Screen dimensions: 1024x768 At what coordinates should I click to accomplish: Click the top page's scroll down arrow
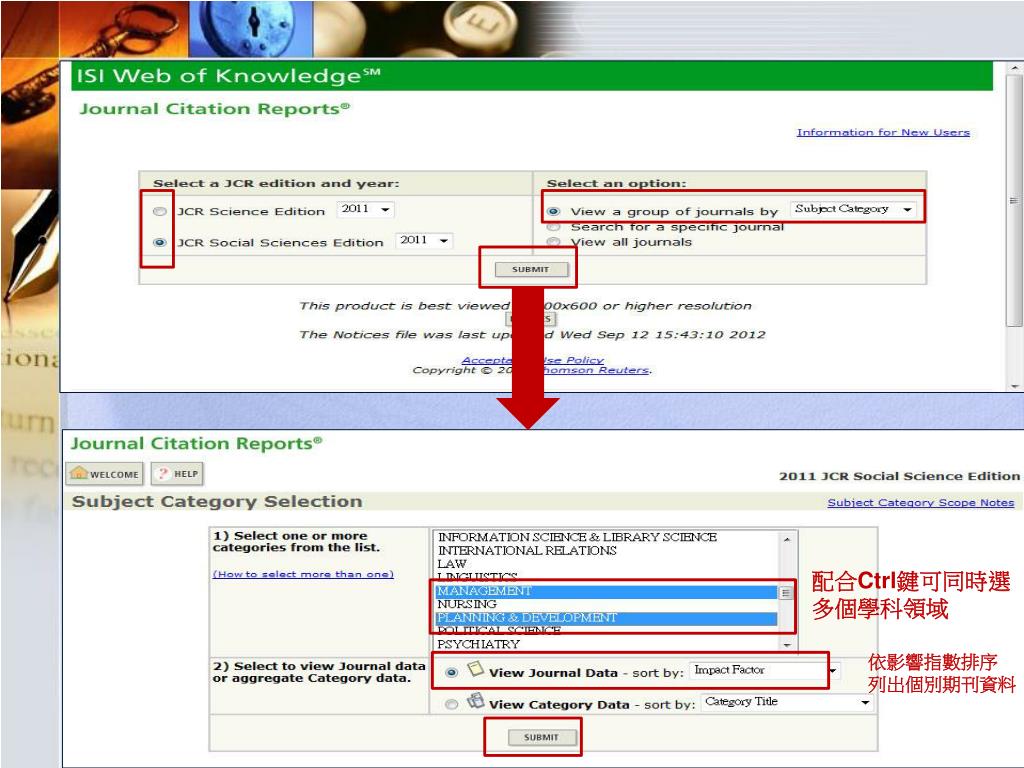pos(1014,386)
